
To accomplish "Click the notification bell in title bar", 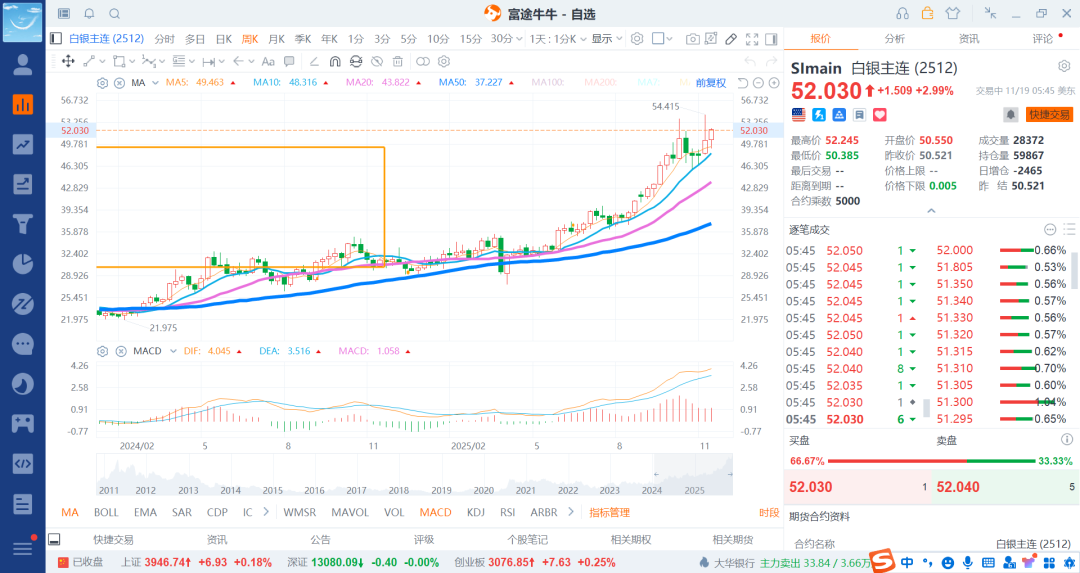I will tap(90, 14).
